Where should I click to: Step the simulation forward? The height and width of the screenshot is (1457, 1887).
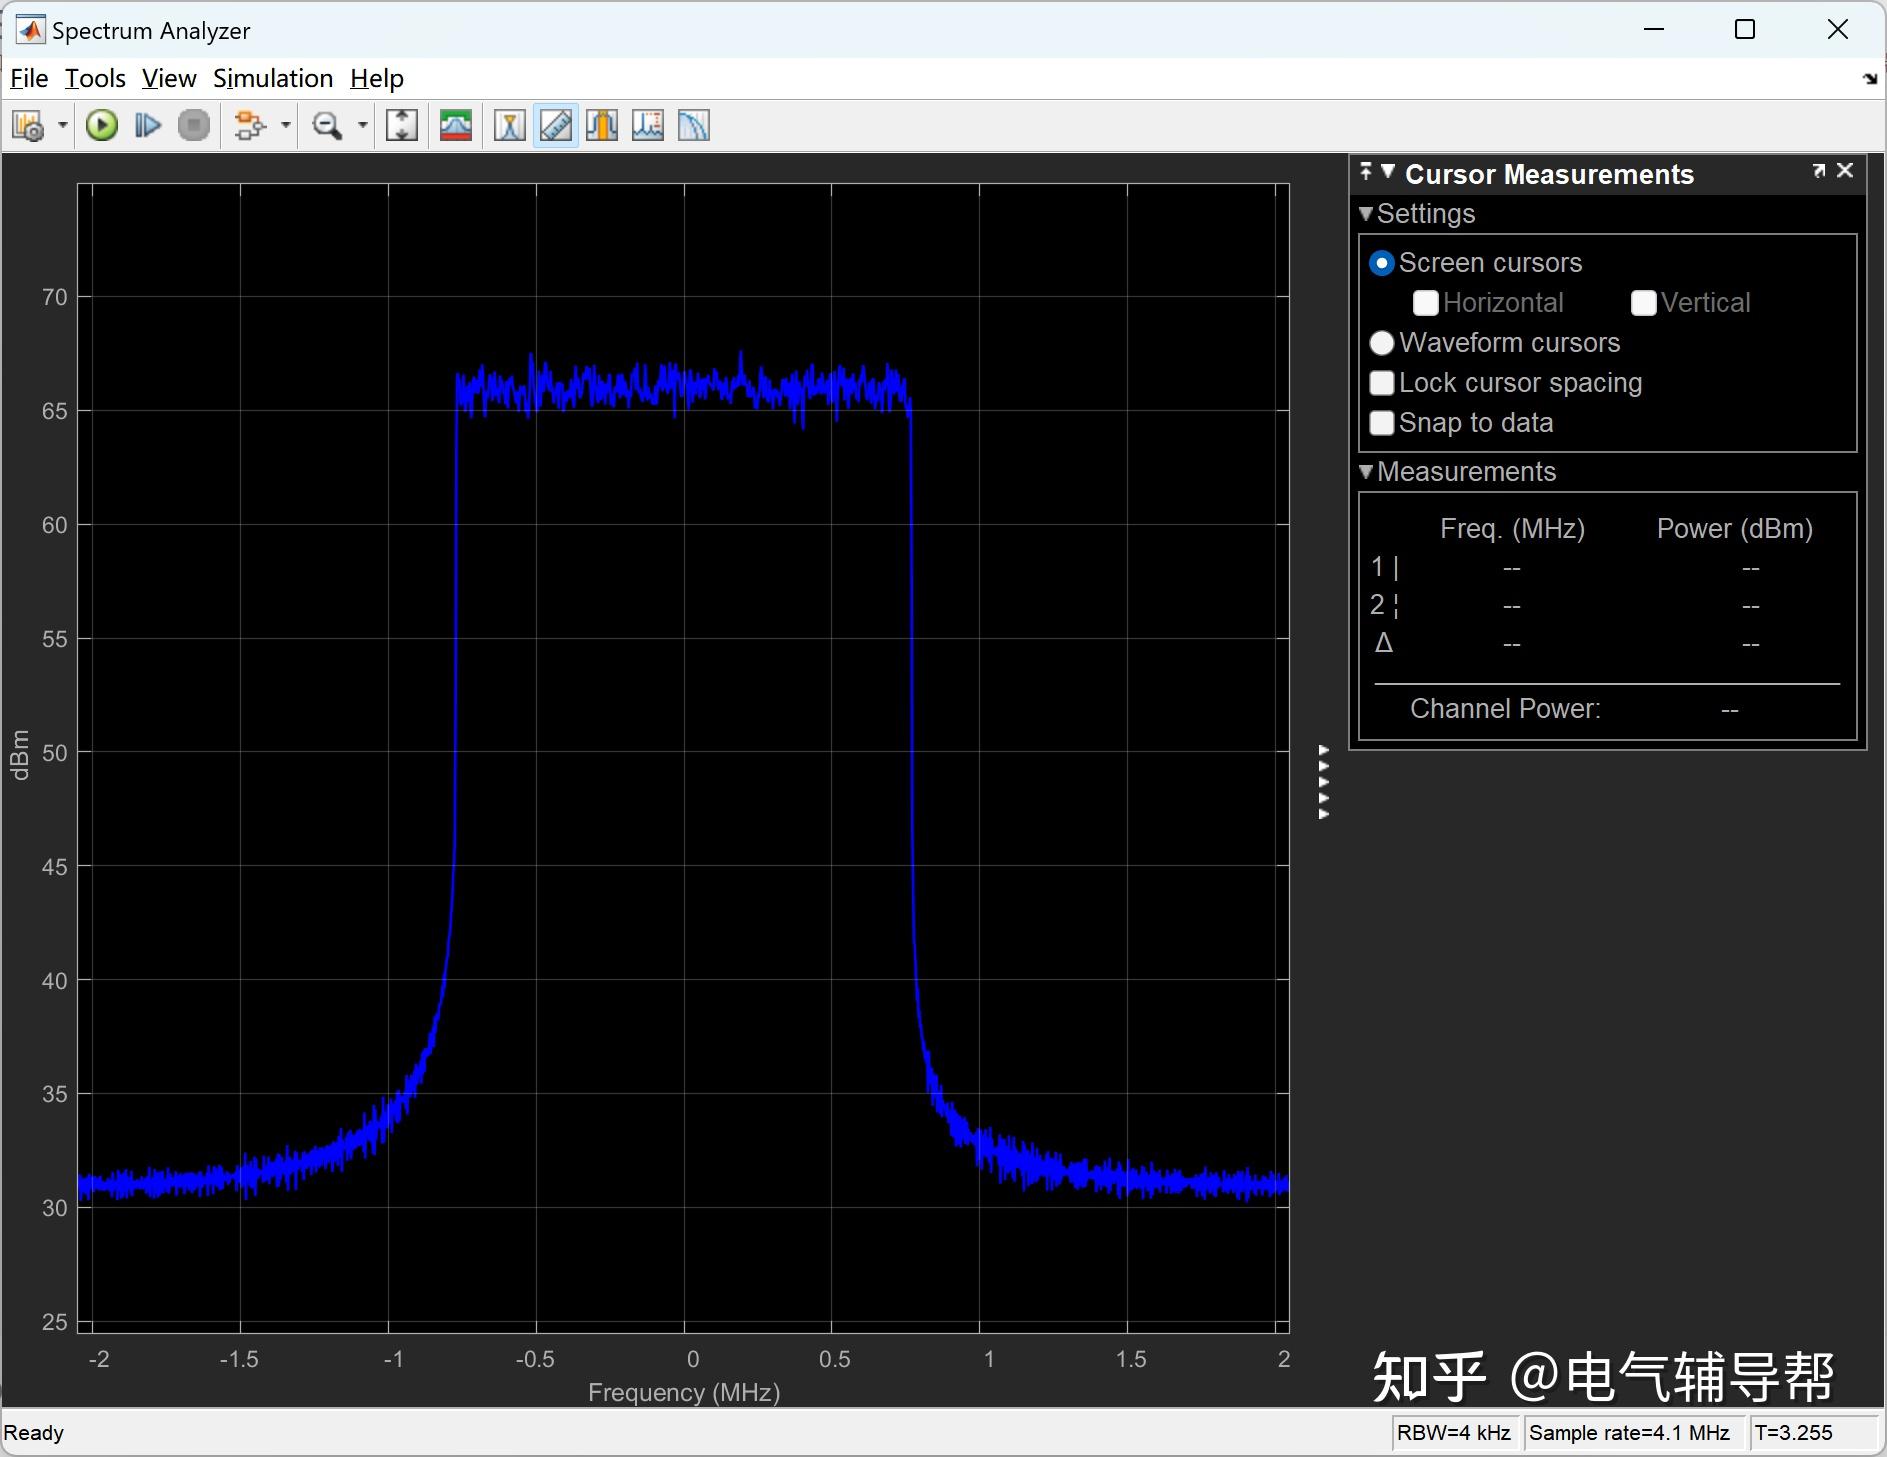(148, 126)
